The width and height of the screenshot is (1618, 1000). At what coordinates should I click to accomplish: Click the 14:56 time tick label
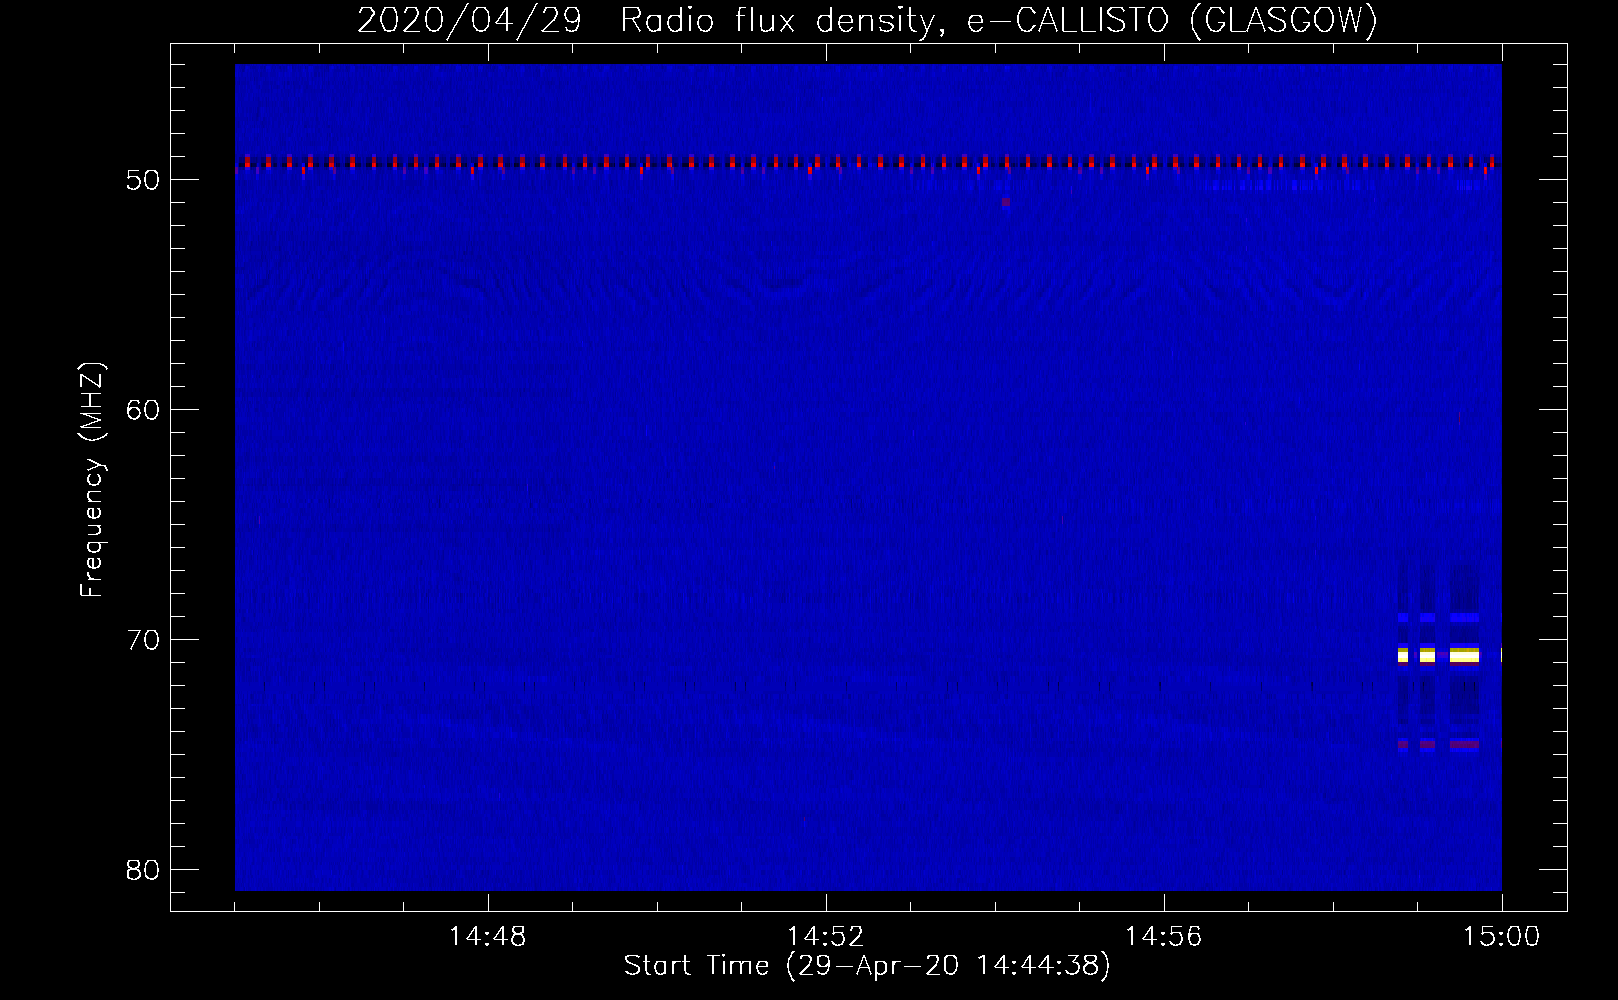(x=1163, y=938)
